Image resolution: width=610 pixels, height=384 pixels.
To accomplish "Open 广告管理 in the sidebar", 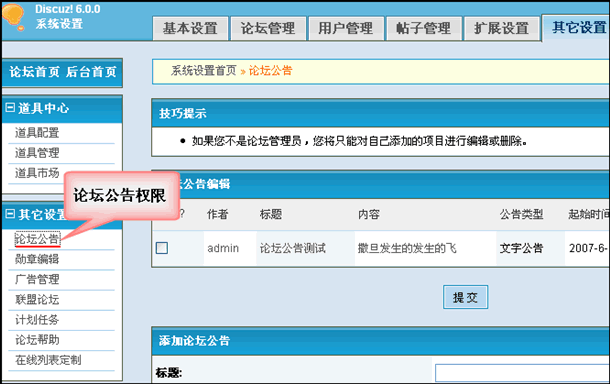I will coord(37,279).
